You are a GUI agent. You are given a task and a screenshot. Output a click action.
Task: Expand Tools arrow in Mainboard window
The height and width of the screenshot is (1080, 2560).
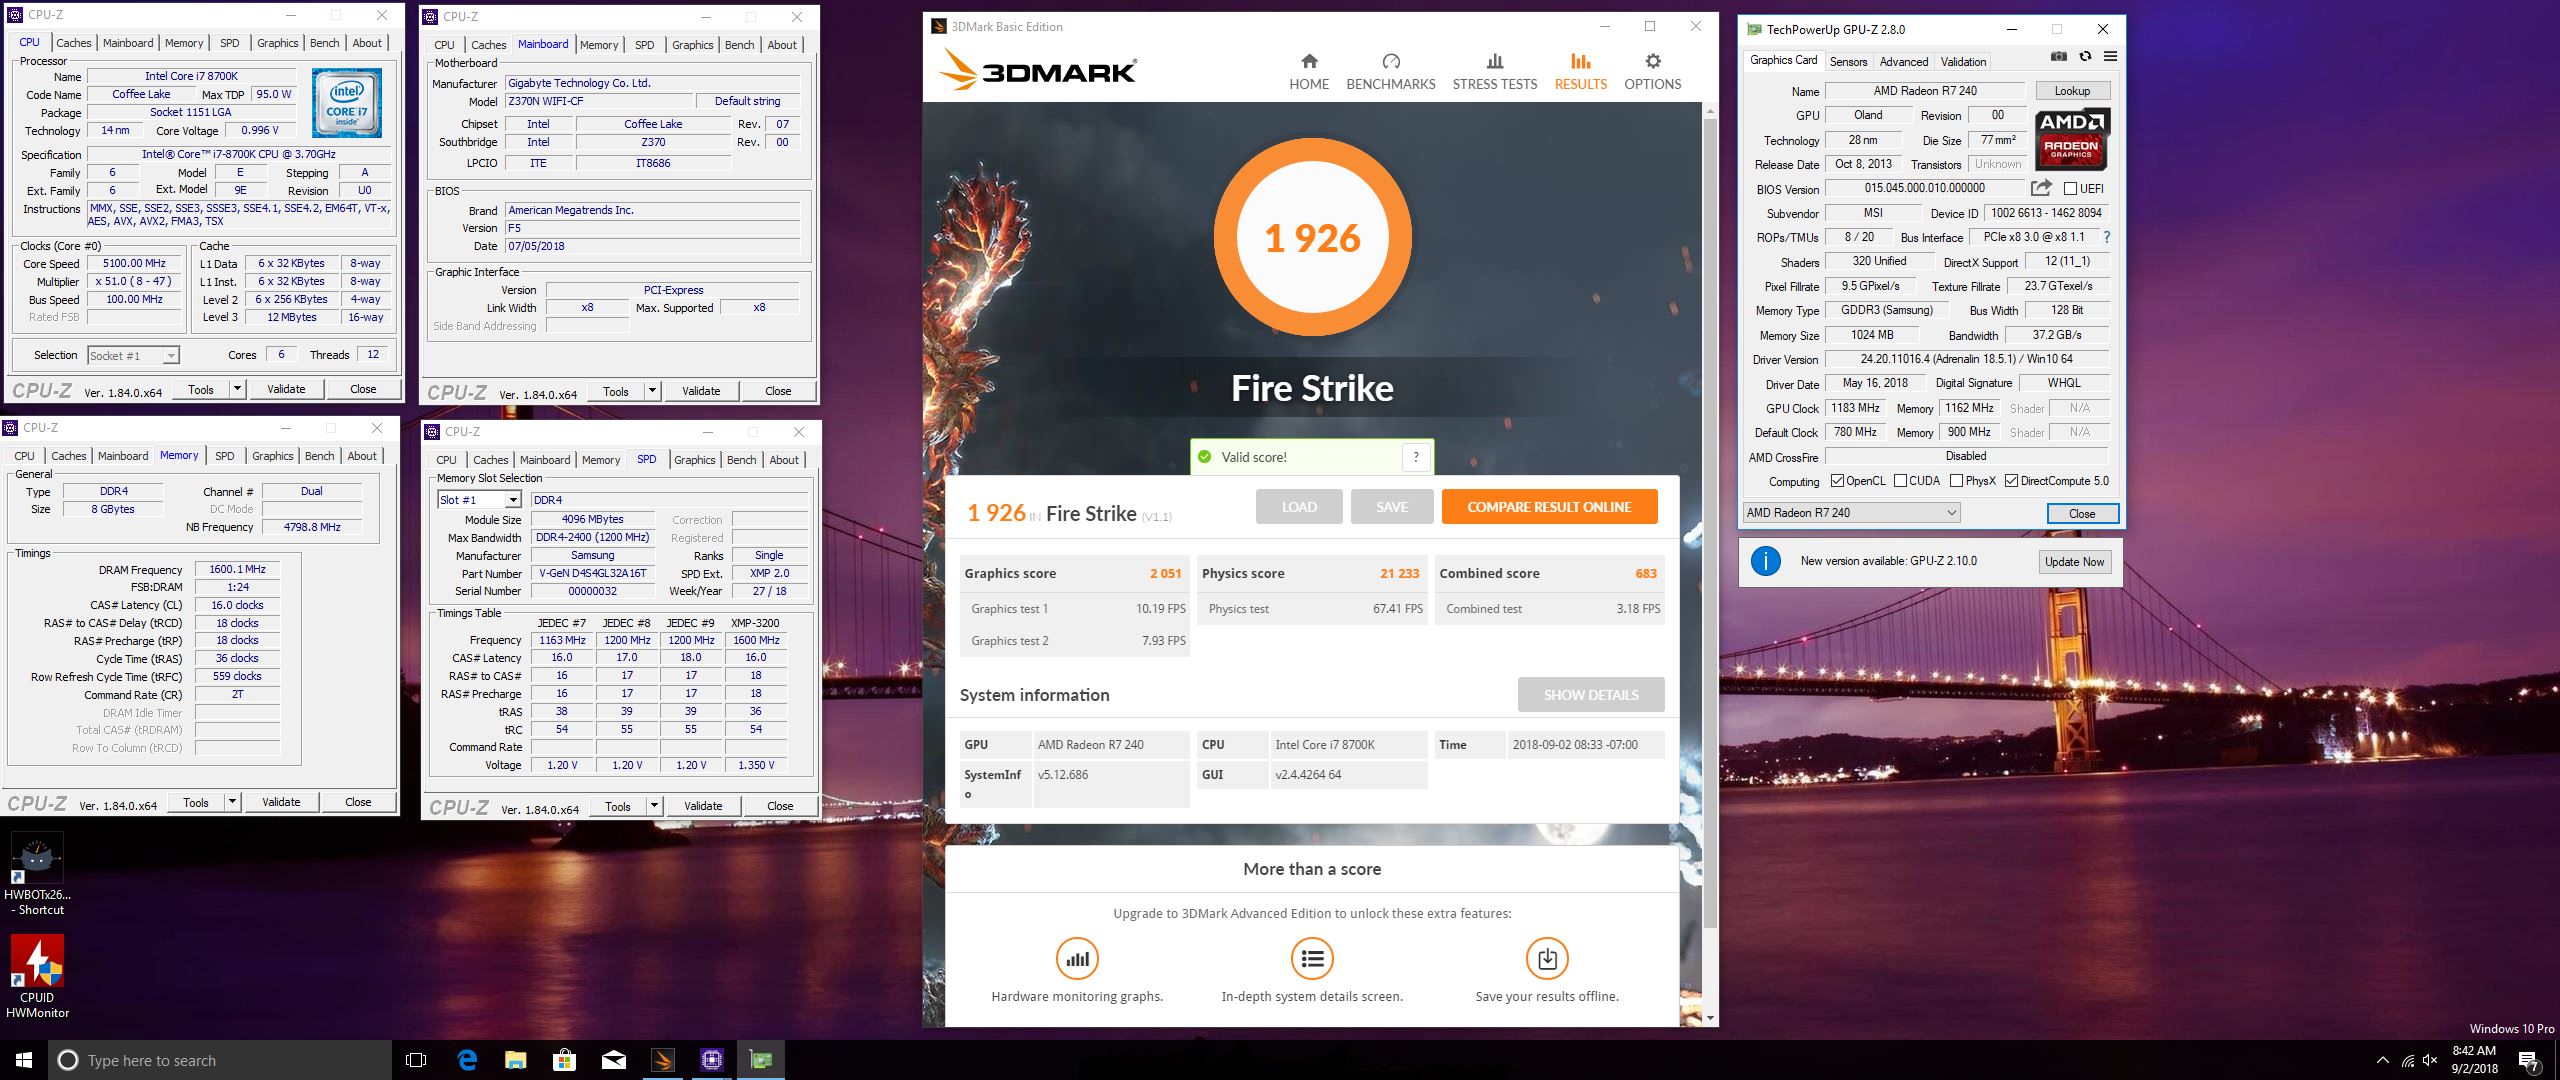coord(652,391)
